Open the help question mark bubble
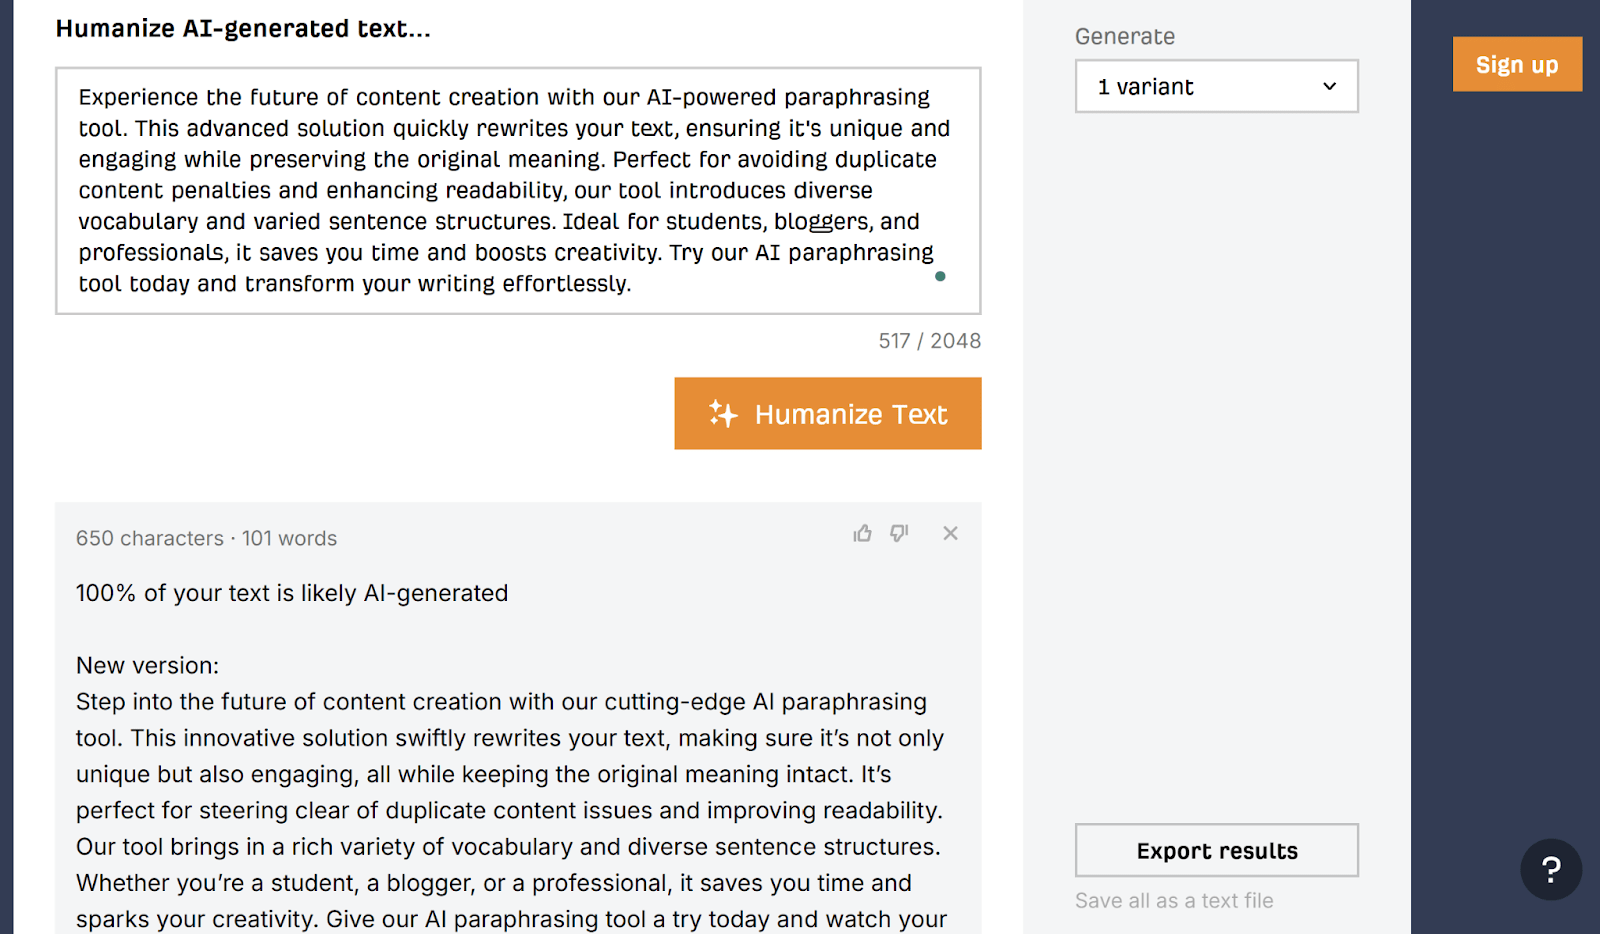Image resolution: width=1600 pixels, height=934 pixels. tap(1551, 869)
